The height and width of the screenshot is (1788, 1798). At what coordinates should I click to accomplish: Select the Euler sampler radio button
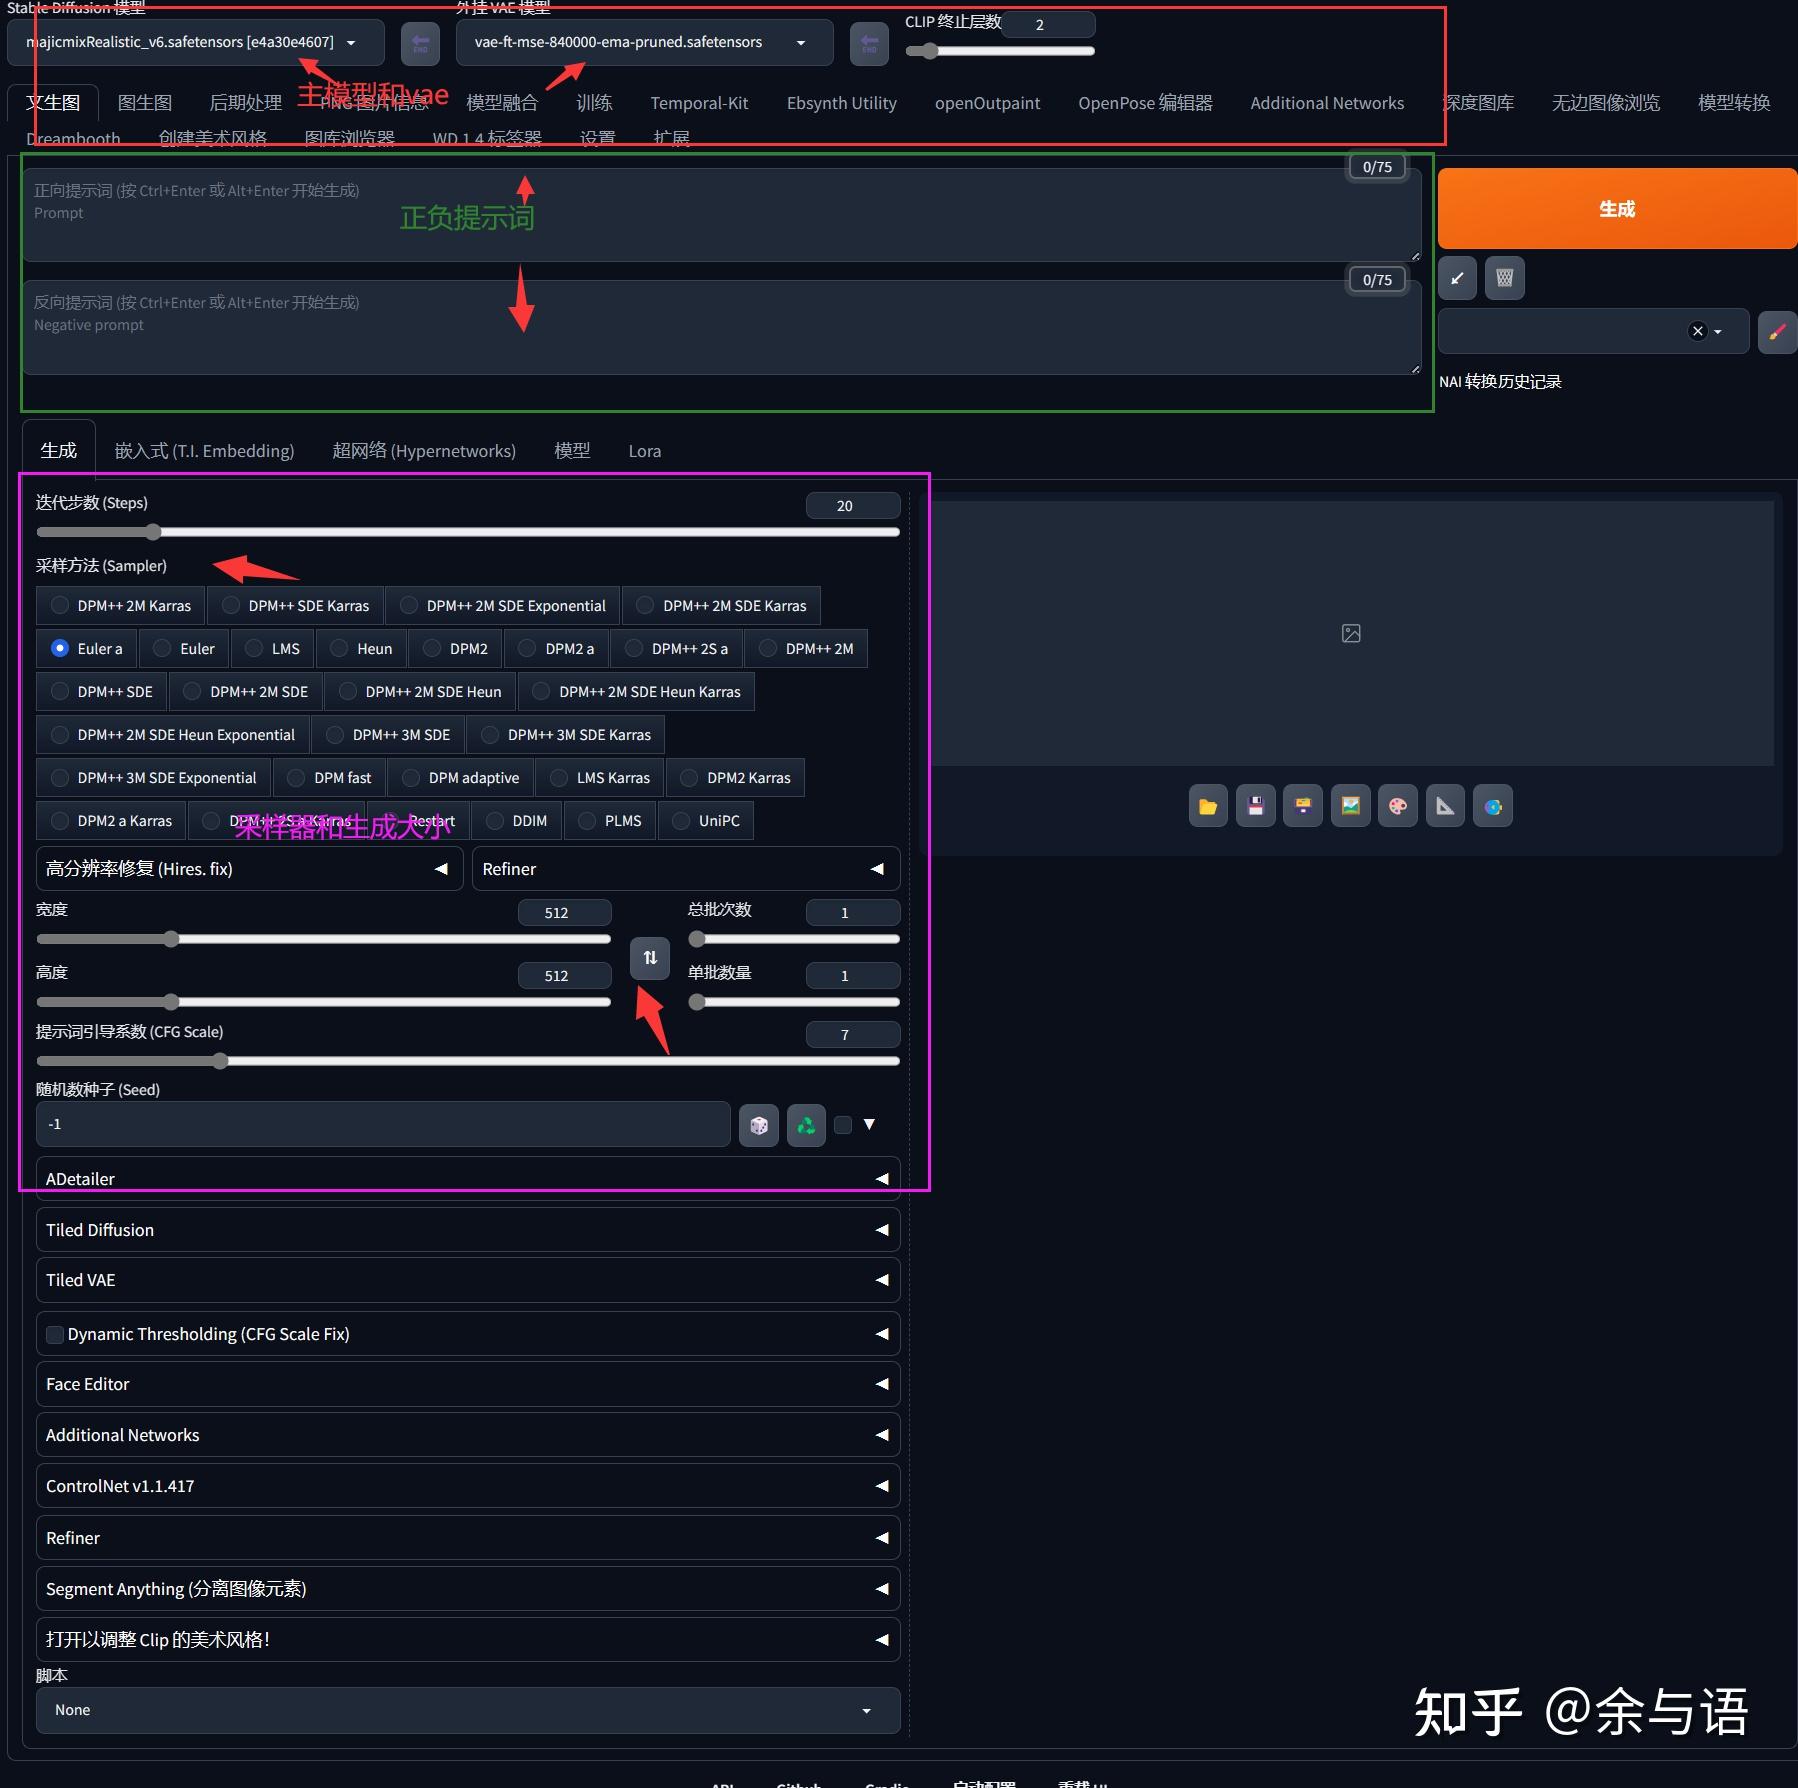161,648
